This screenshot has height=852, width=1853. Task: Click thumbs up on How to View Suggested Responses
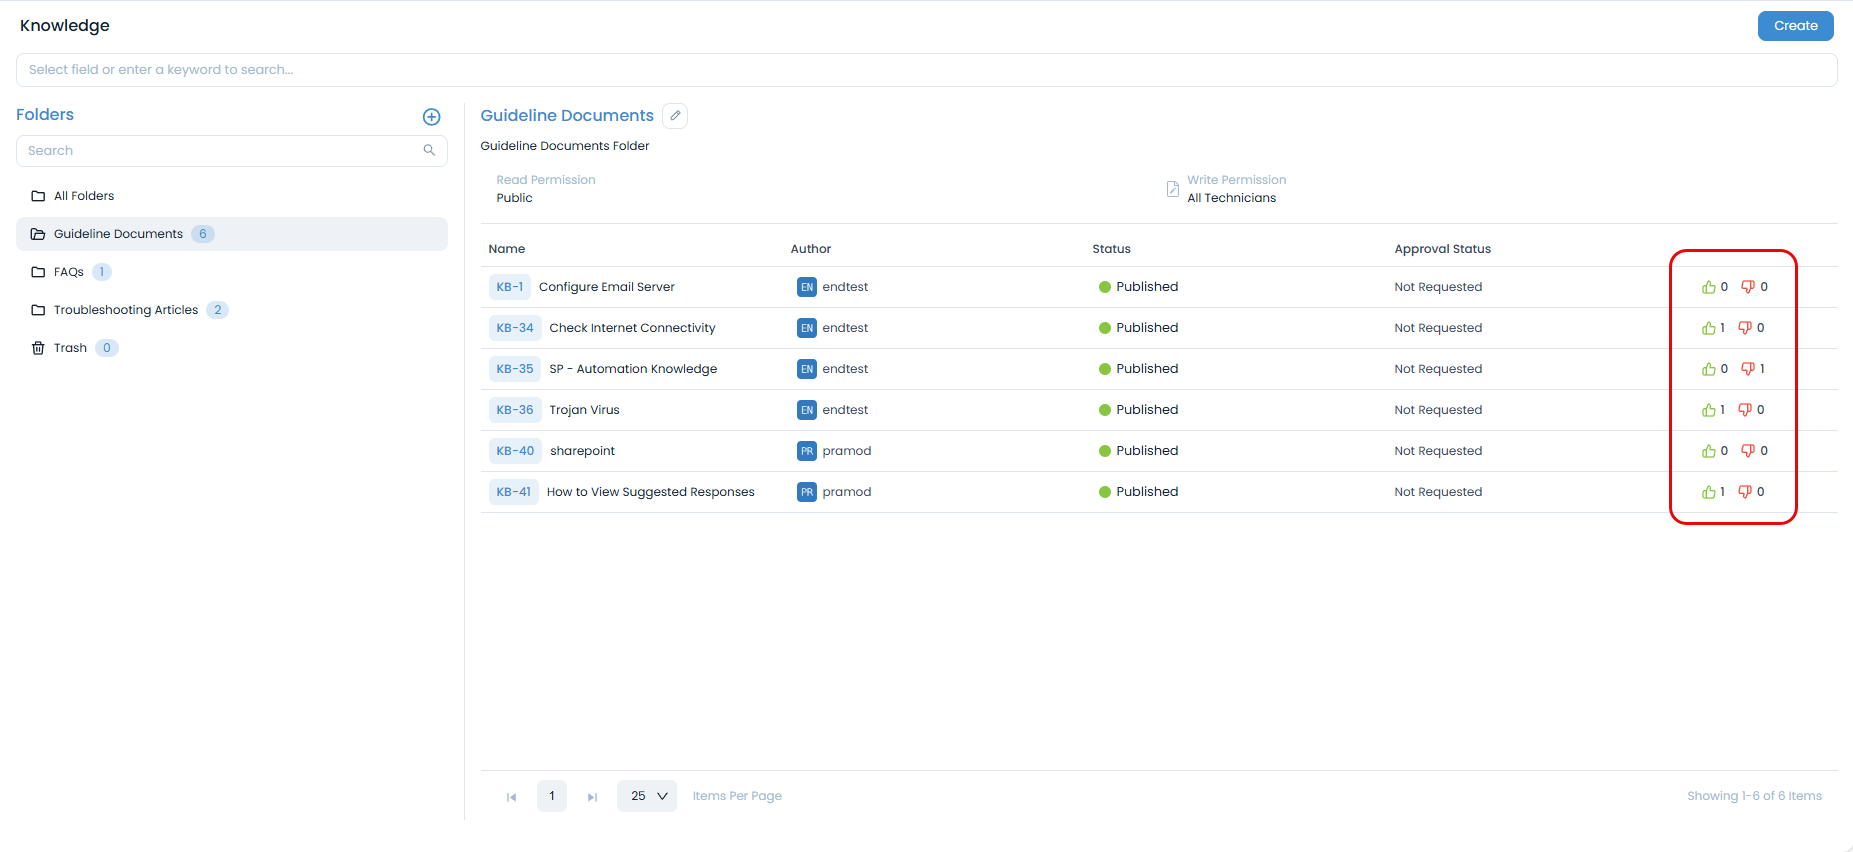point(1708,492)
